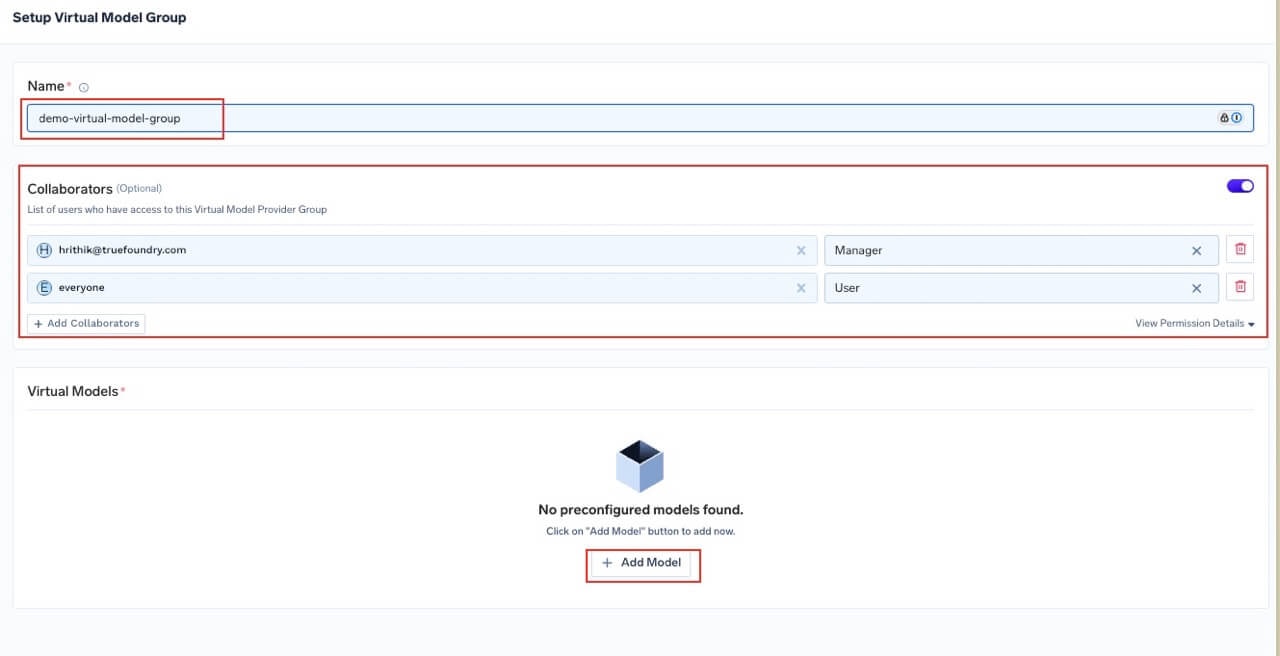Clear the User role using its X icon
This screenshot has height=656, width=1280.
[x=1196, y=287]
